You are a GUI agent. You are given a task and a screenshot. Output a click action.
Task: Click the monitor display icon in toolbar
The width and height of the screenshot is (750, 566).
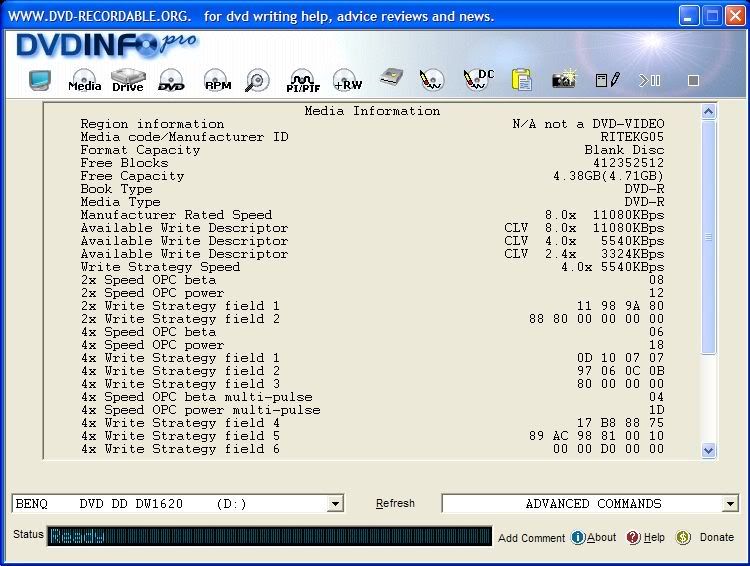coord(40,80)
